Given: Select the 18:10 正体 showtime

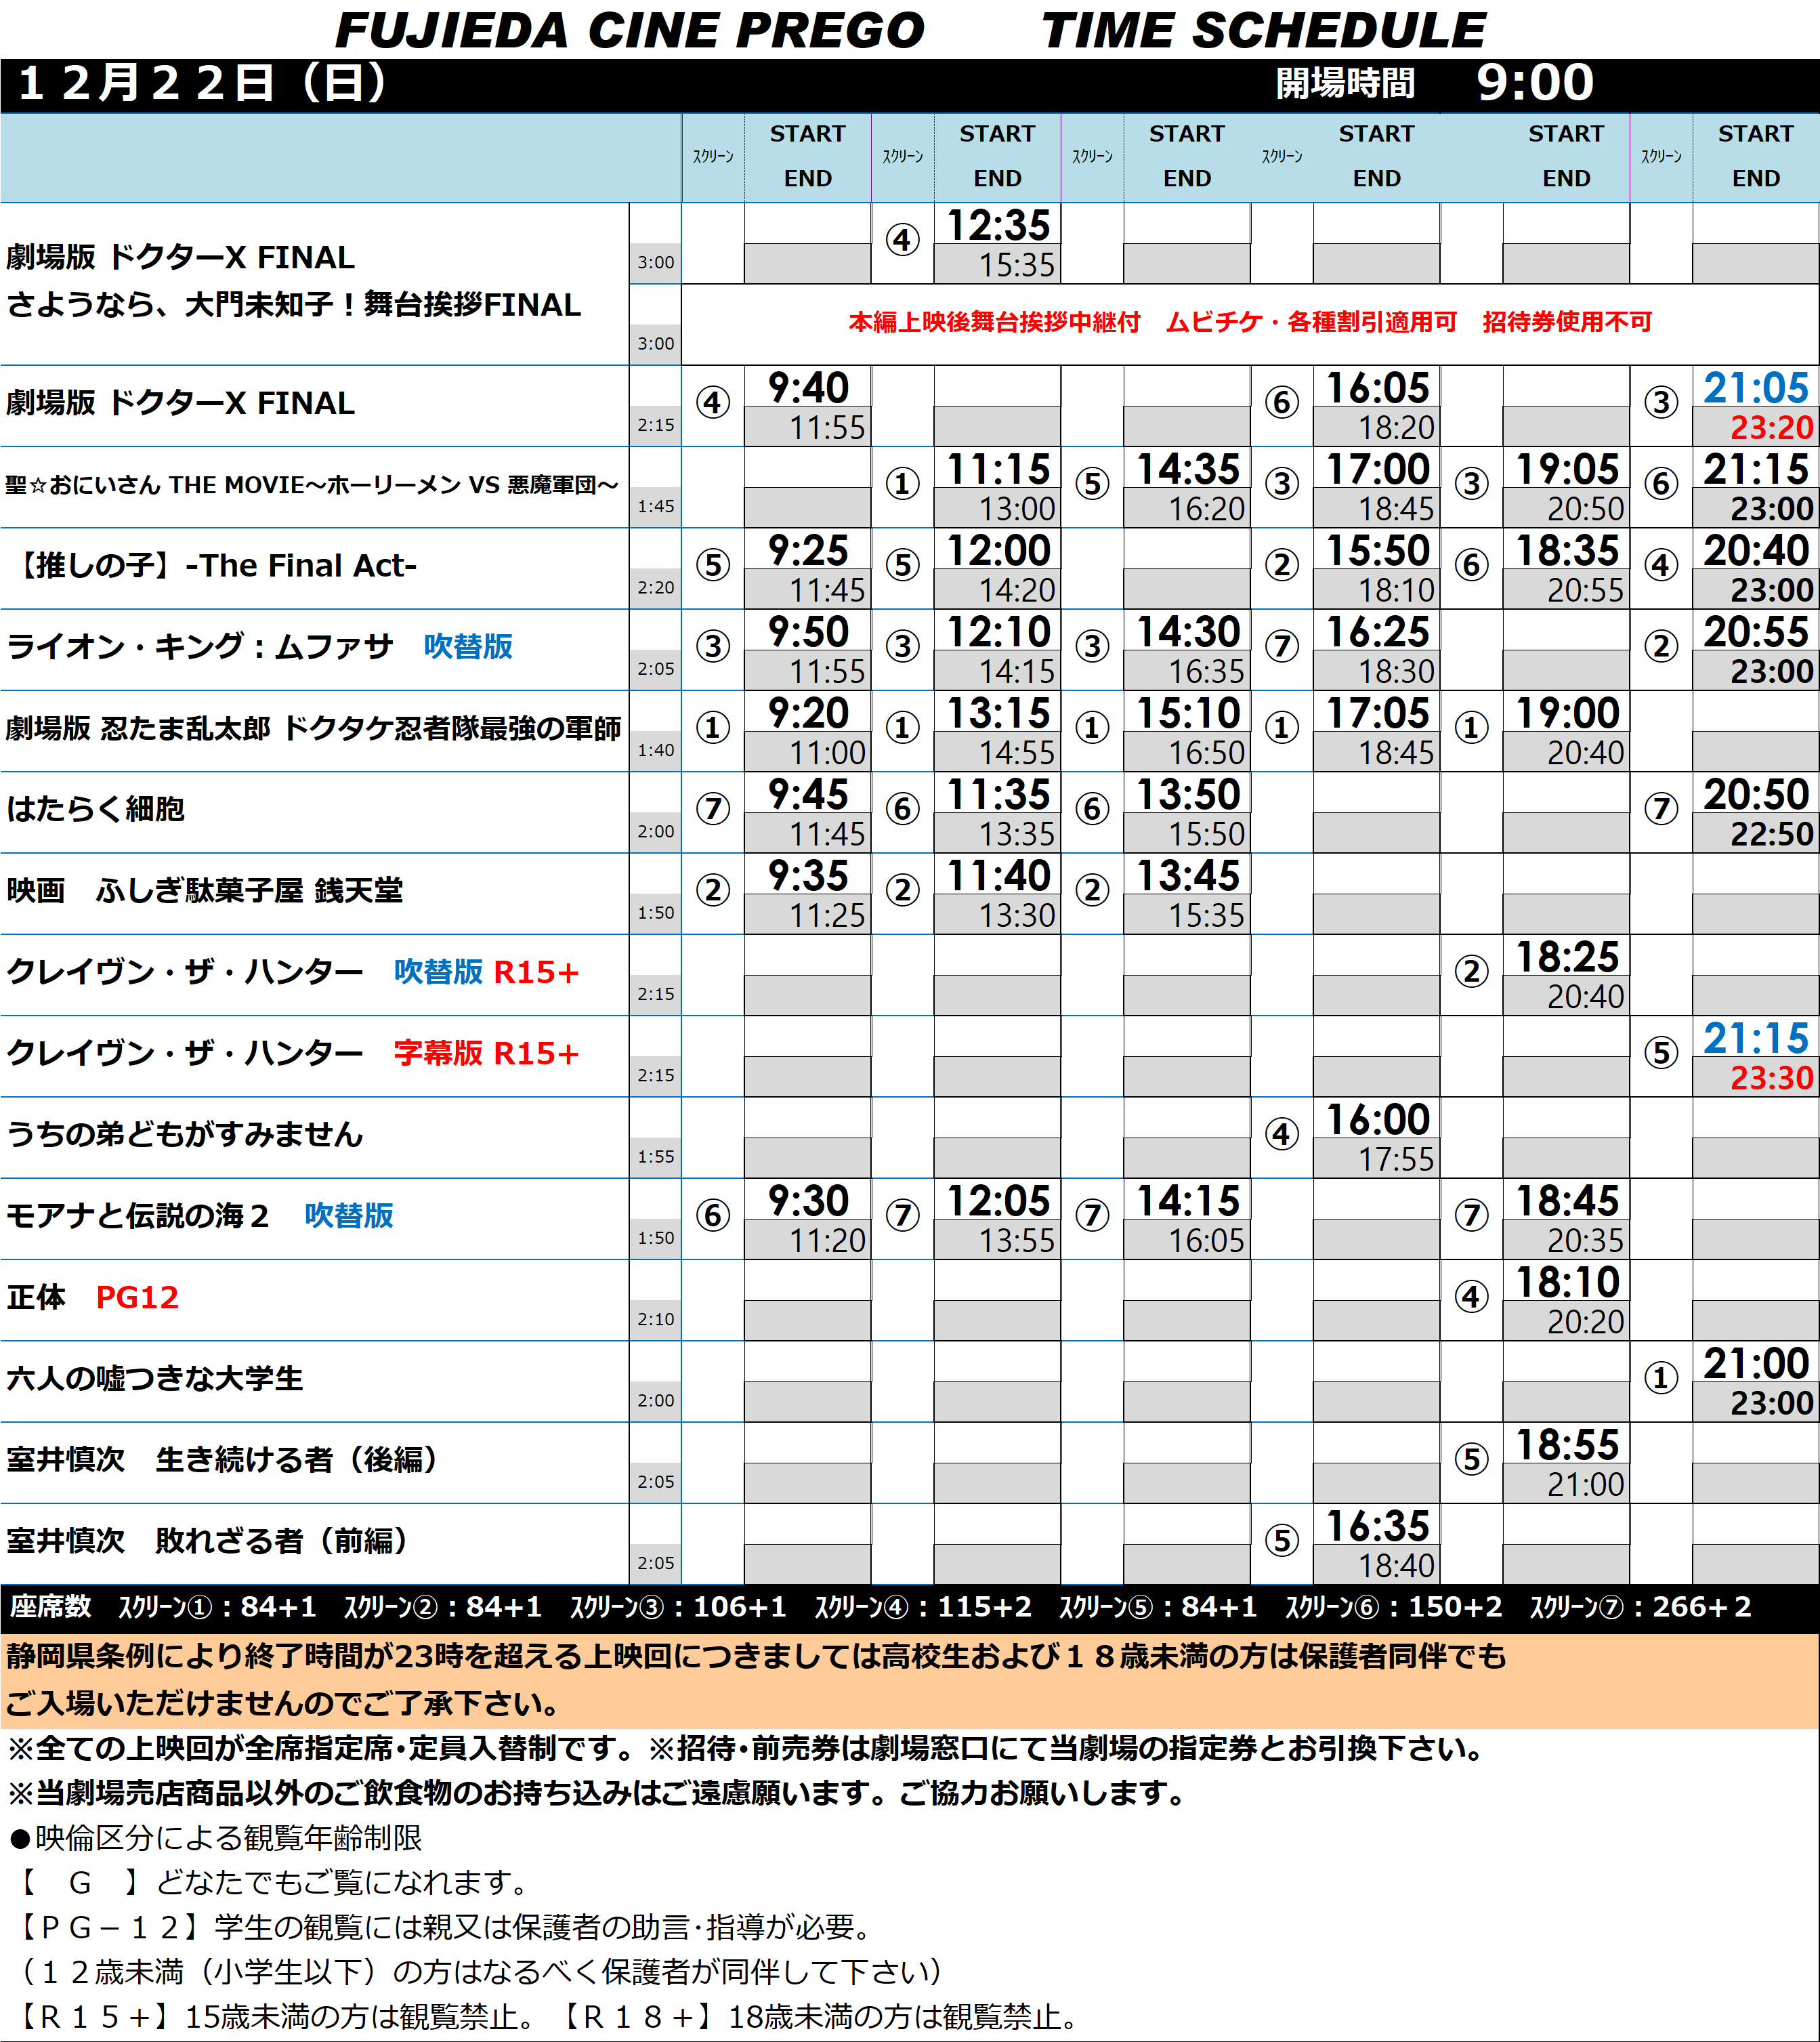Looking at the screenshot, I should 1567,1282.
